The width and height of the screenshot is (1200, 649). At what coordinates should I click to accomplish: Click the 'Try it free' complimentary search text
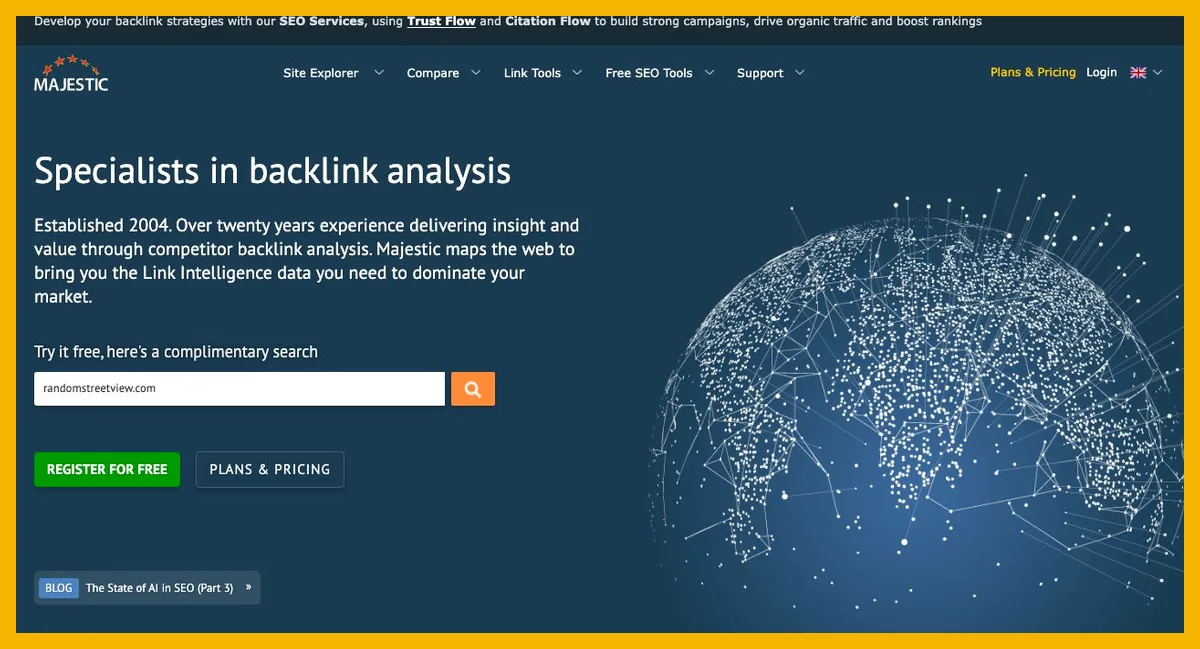point(176,352)
